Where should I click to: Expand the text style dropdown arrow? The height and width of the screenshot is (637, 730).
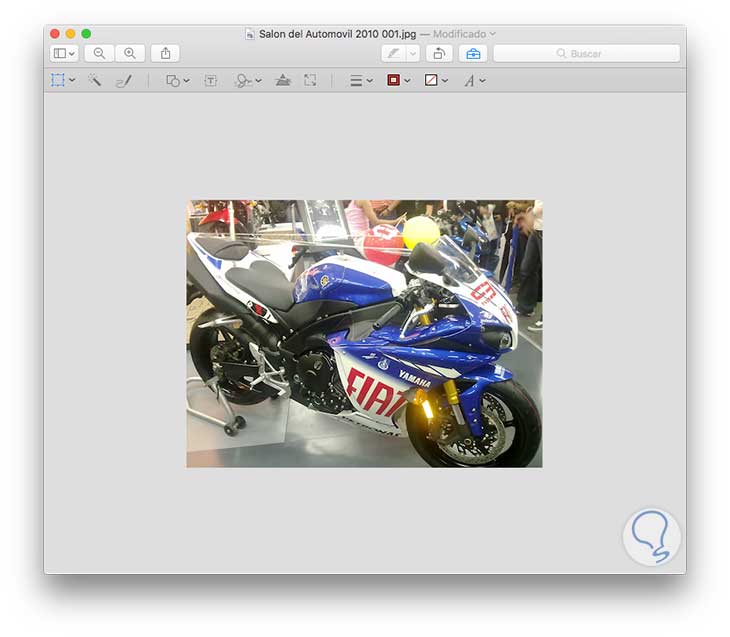pyautogui.click(x=483, y=81)
